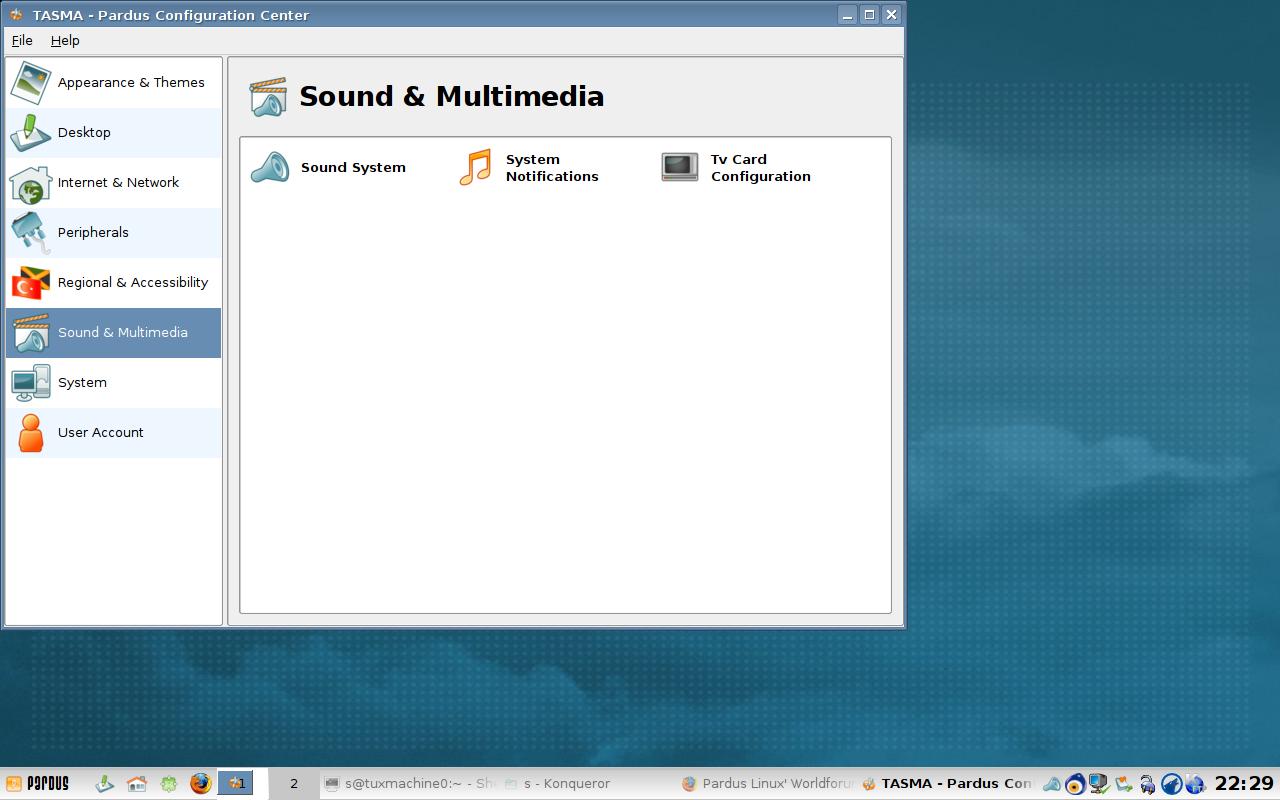Click the User Account label
The height and width of the screenshot is (800, 1280).
pos(100,433)
